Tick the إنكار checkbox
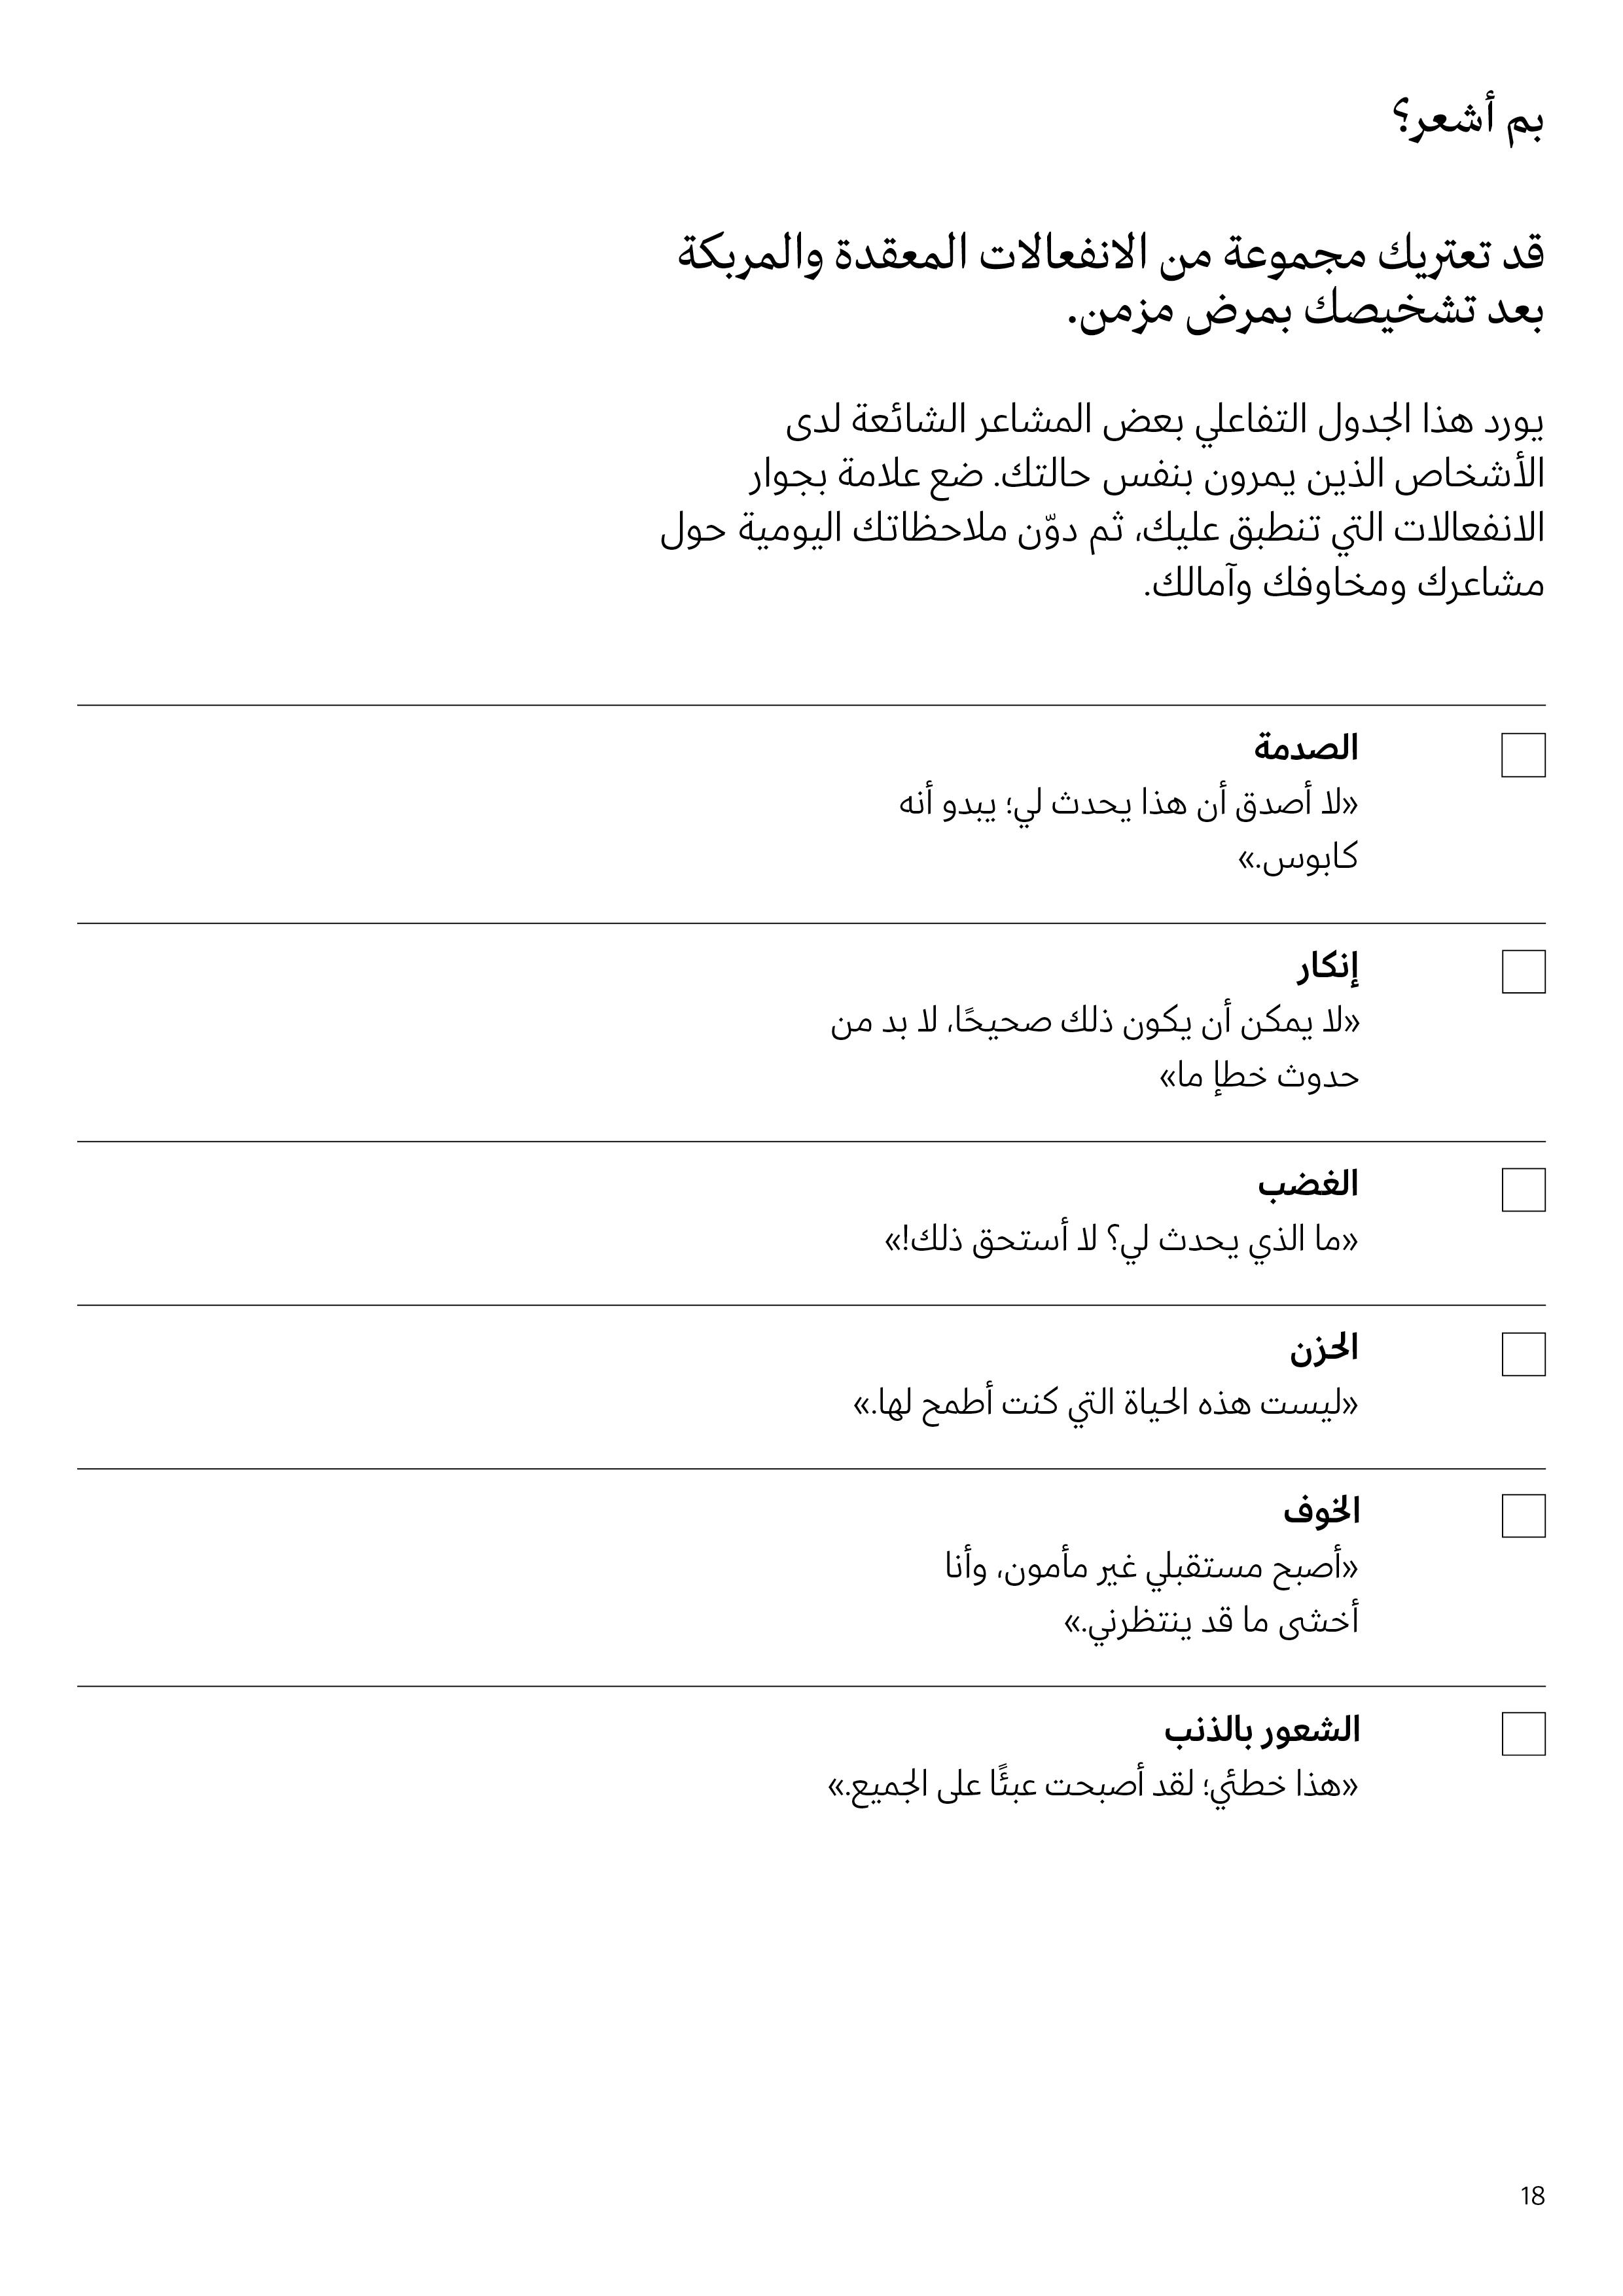 (x=1523, y=972)
